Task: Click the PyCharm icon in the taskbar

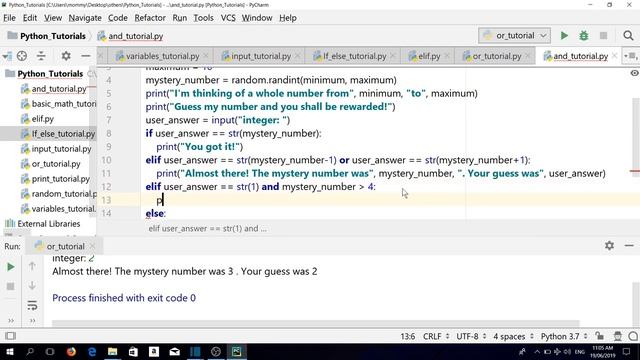Action: click(x=236, y=351)
